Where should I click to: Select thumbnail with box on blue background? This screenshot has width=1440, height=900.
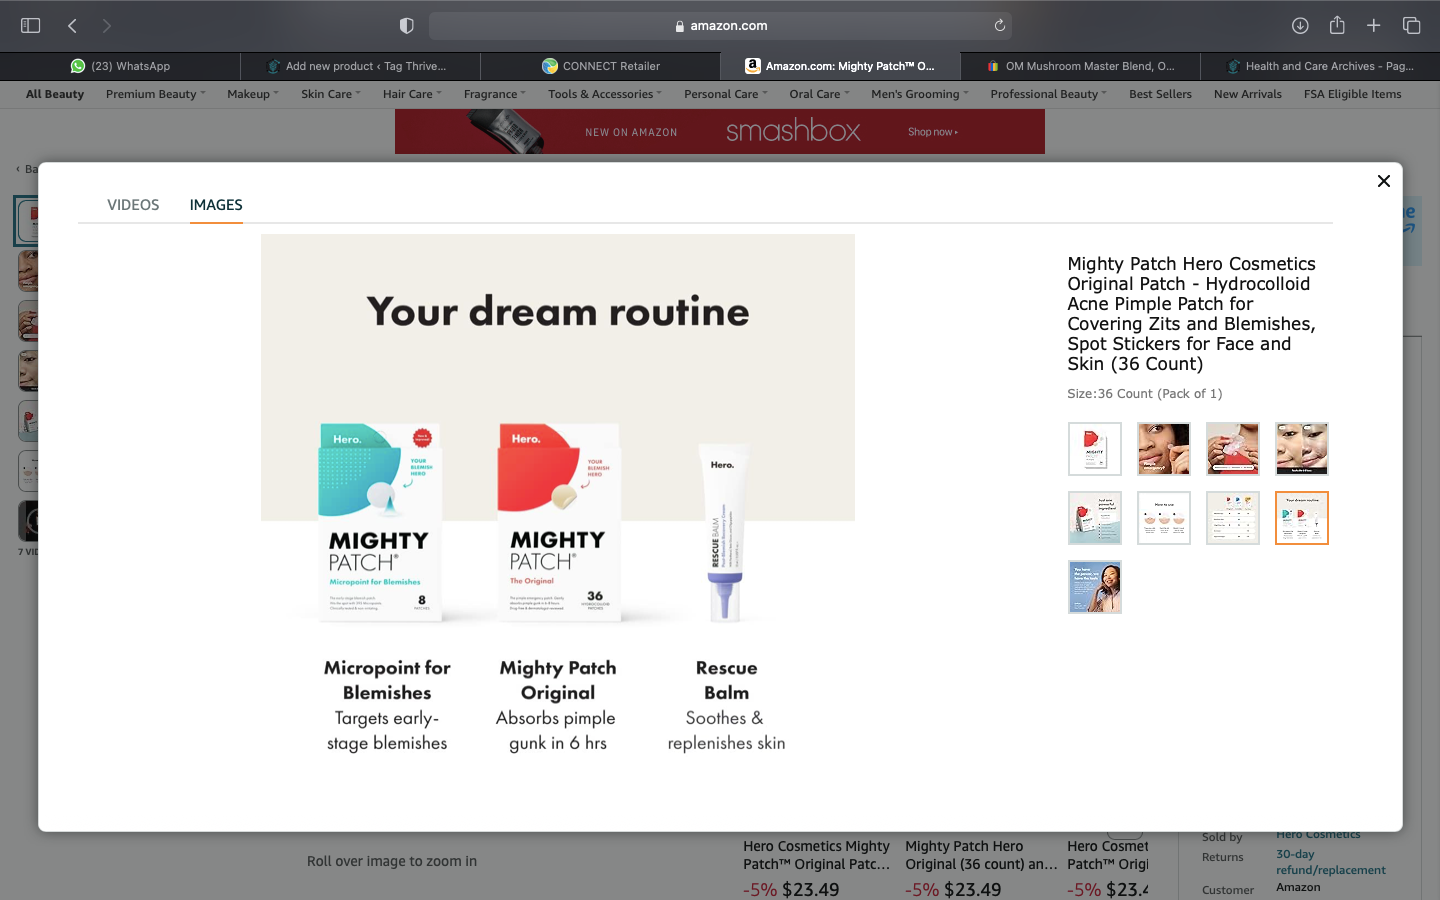[x=1095, y=518]
